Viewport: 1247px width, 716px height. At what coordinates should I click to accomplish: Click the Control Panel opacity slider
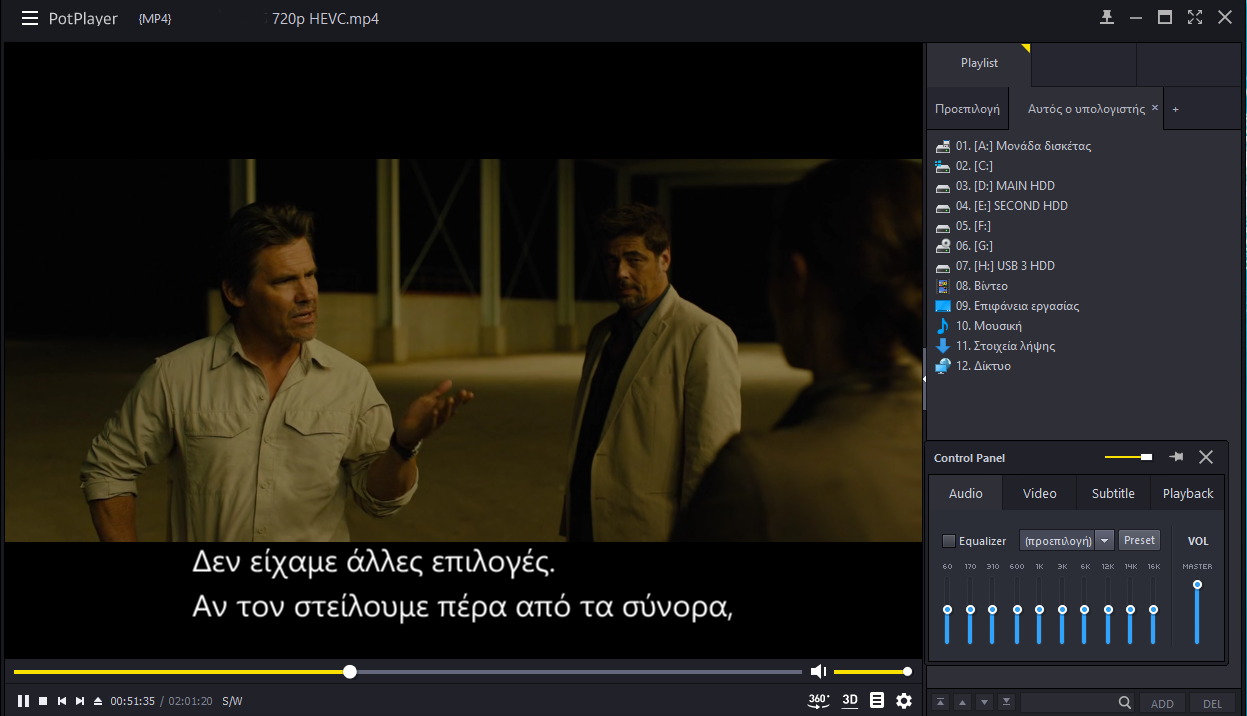coord(1128,457)
